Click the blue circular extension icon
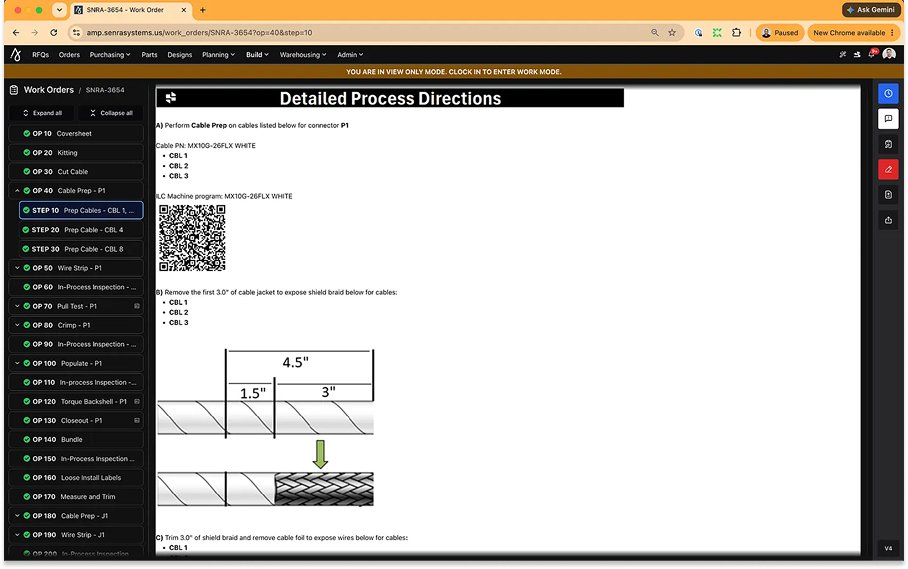This screenshot has height=569, width=908. [x=698, y=33]
